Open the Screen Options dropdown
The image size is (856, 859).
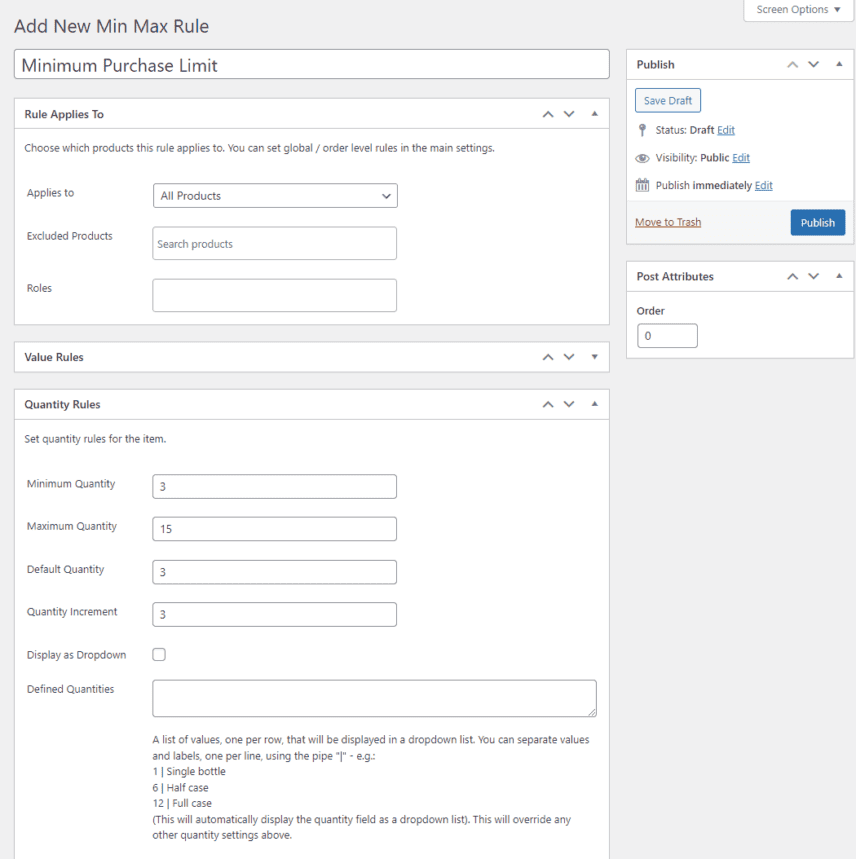pos(797,10)
